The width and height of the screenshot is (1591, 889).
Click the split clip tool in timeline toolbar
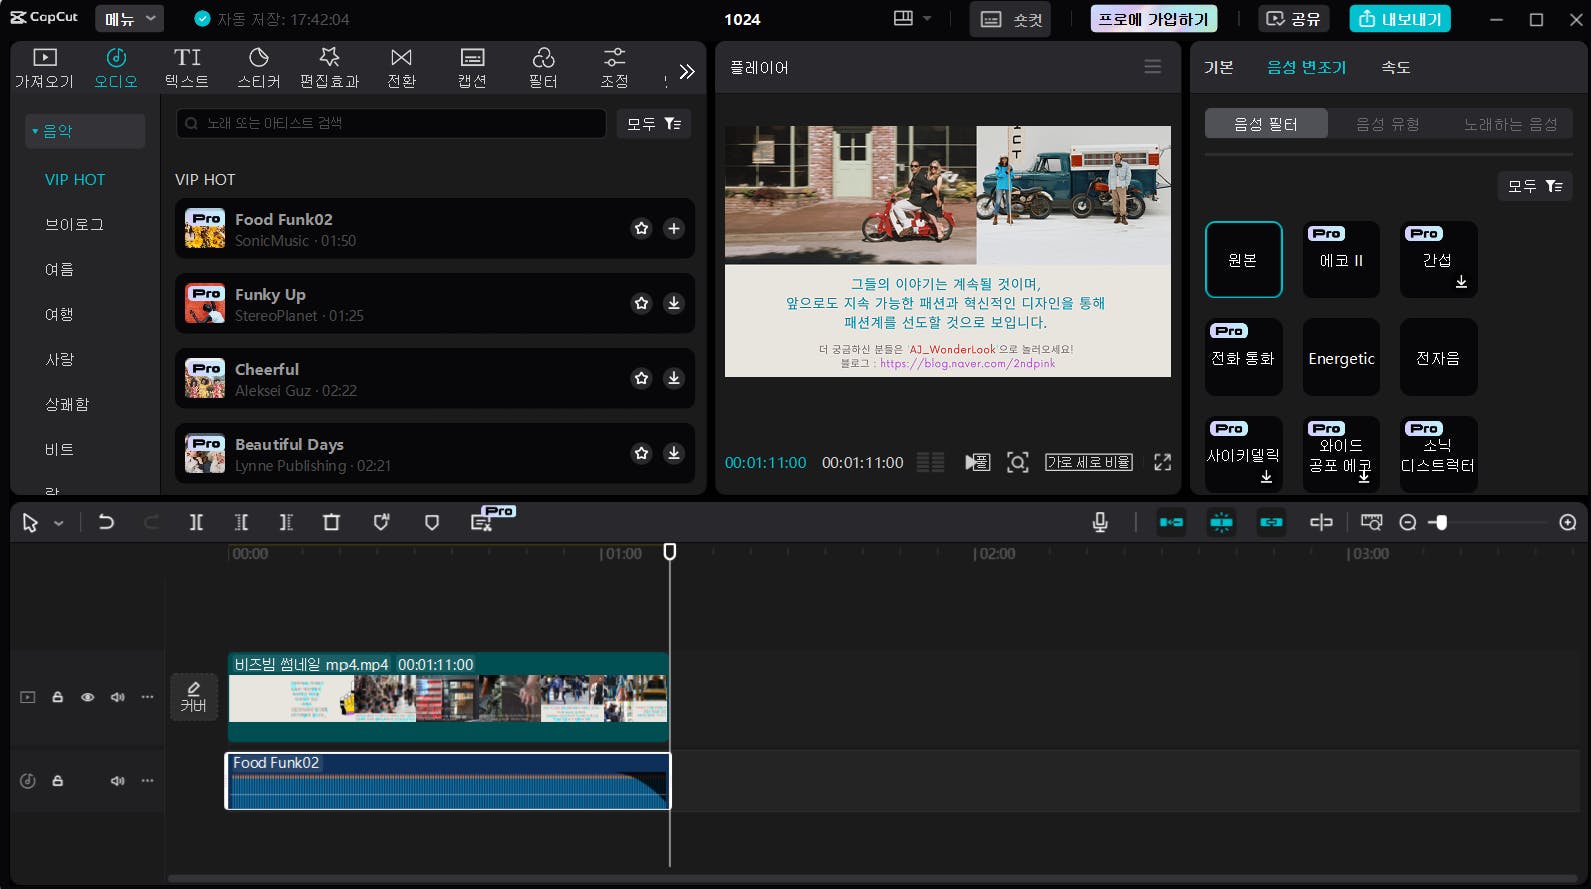pyautogui.click(x=196, y=522)
